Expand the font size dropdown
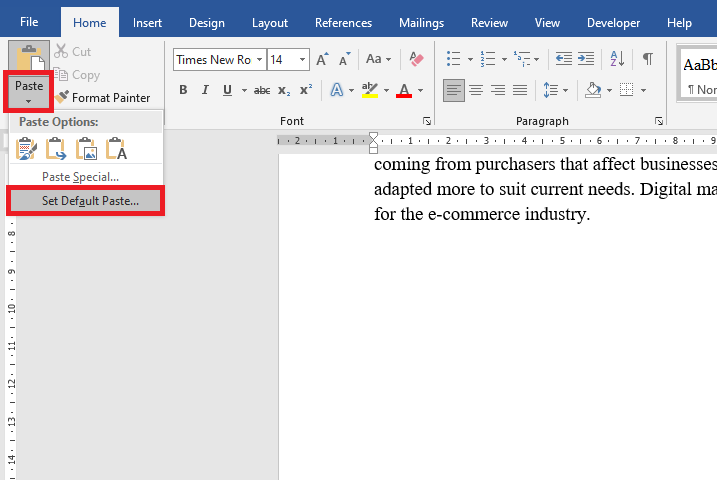717x480 pixels. coord(304,60)
